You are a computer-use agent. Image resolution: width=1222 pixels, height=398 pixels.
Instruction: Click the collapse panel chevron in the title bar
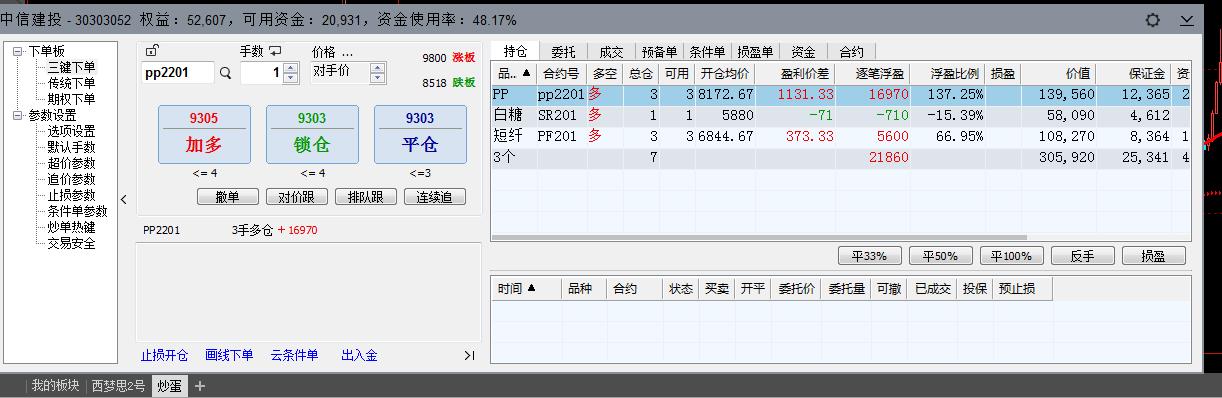[1187, 20]
